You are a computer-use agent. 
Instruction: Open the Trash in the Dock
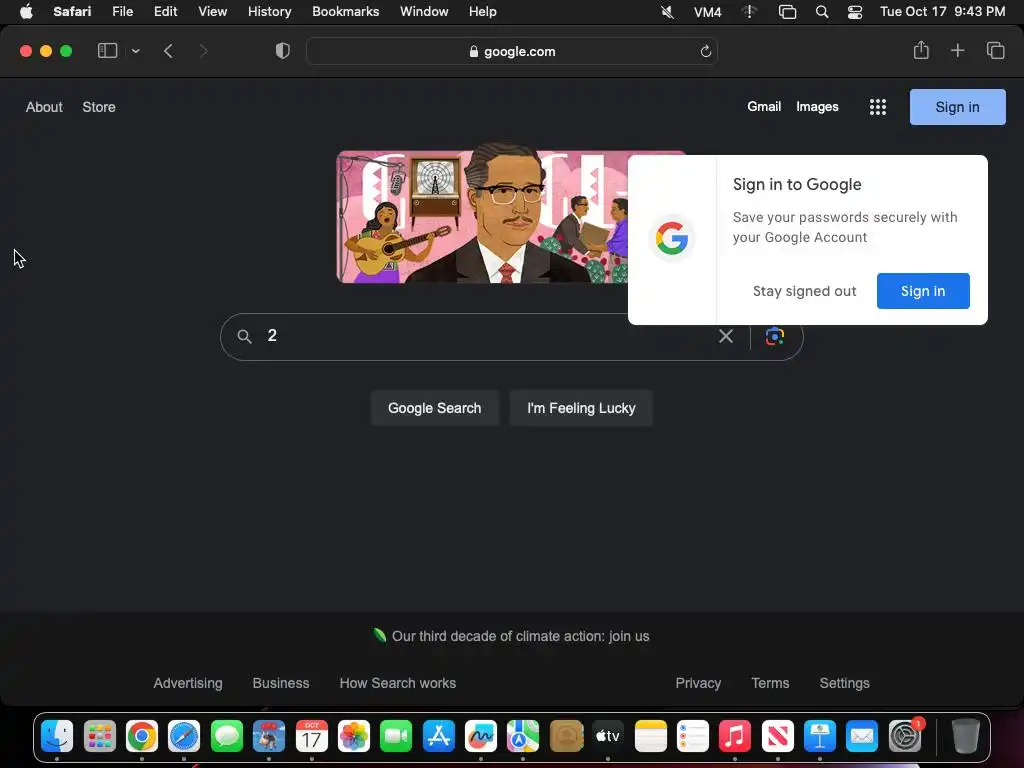966,737
